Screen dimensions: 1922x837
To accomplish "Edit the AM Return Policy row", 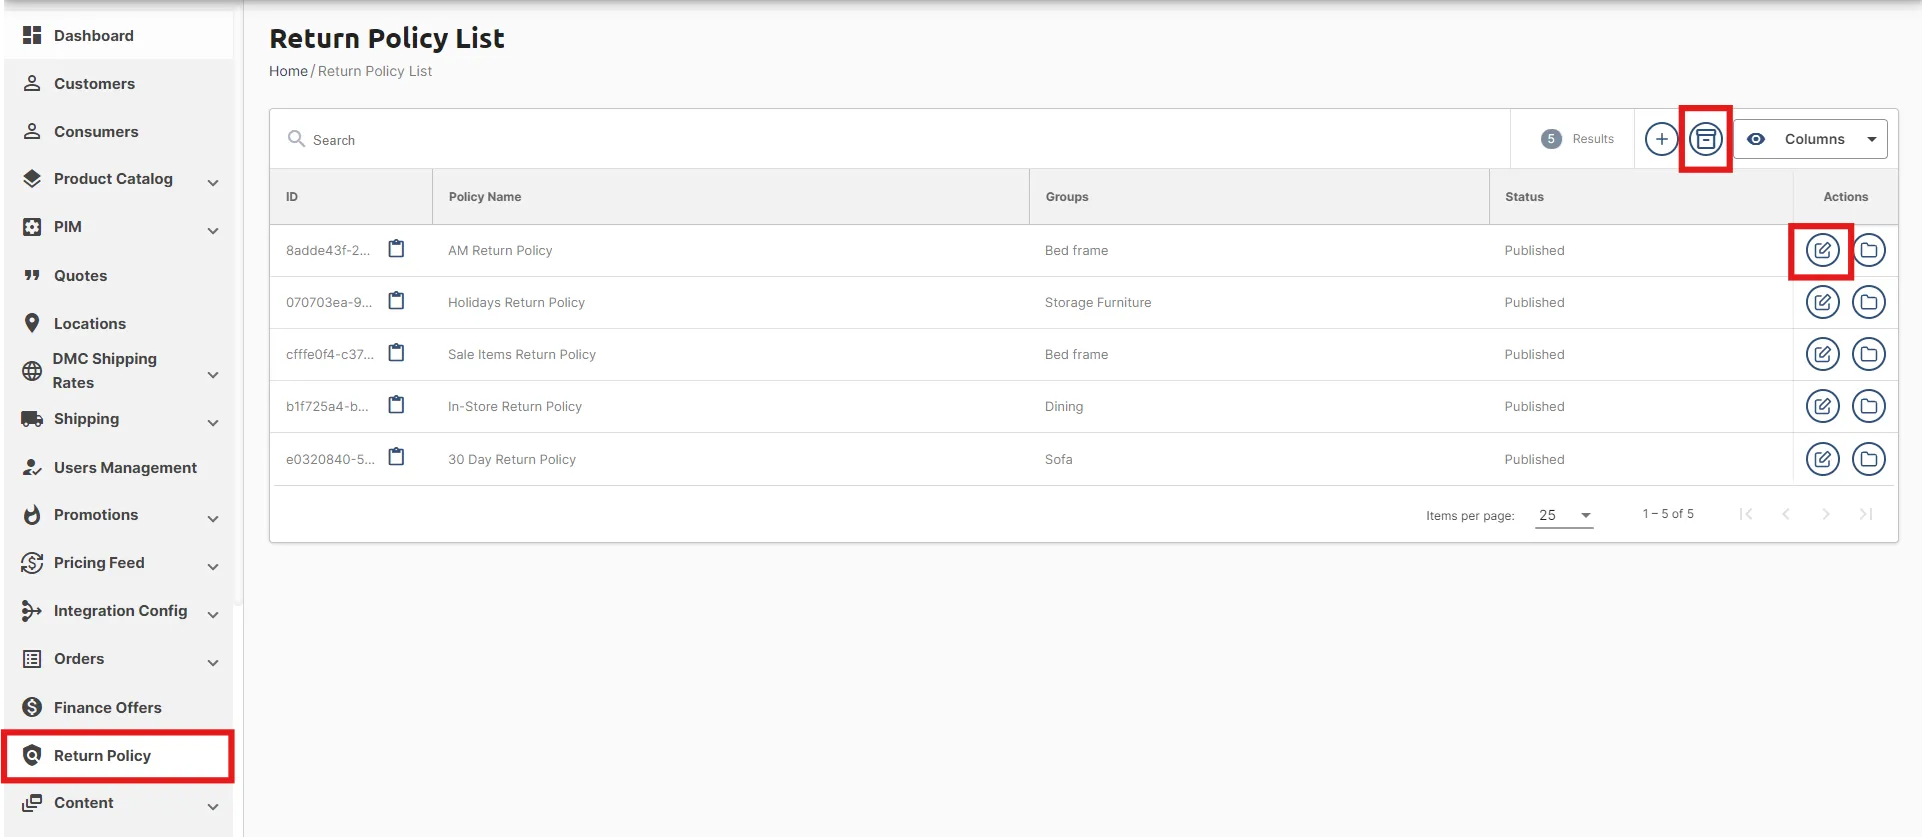I will click(x=1822, y=250).
